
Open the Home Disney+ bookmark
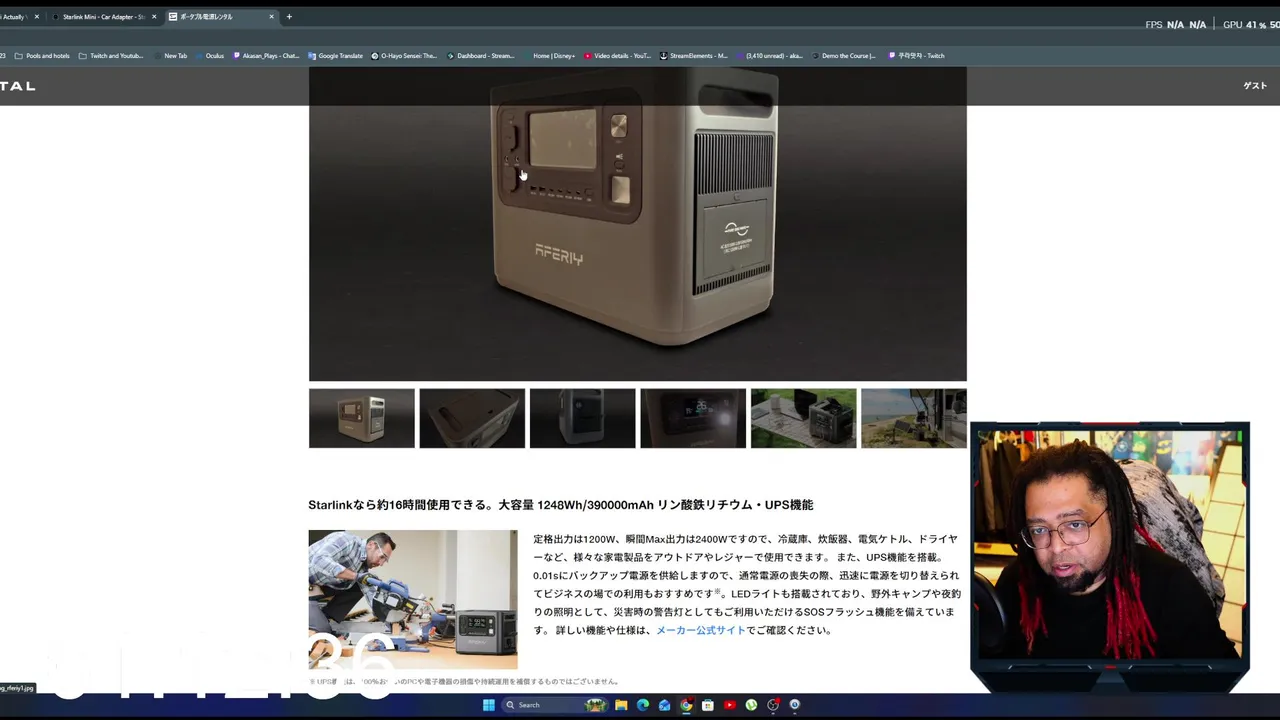tap(549, 56)
